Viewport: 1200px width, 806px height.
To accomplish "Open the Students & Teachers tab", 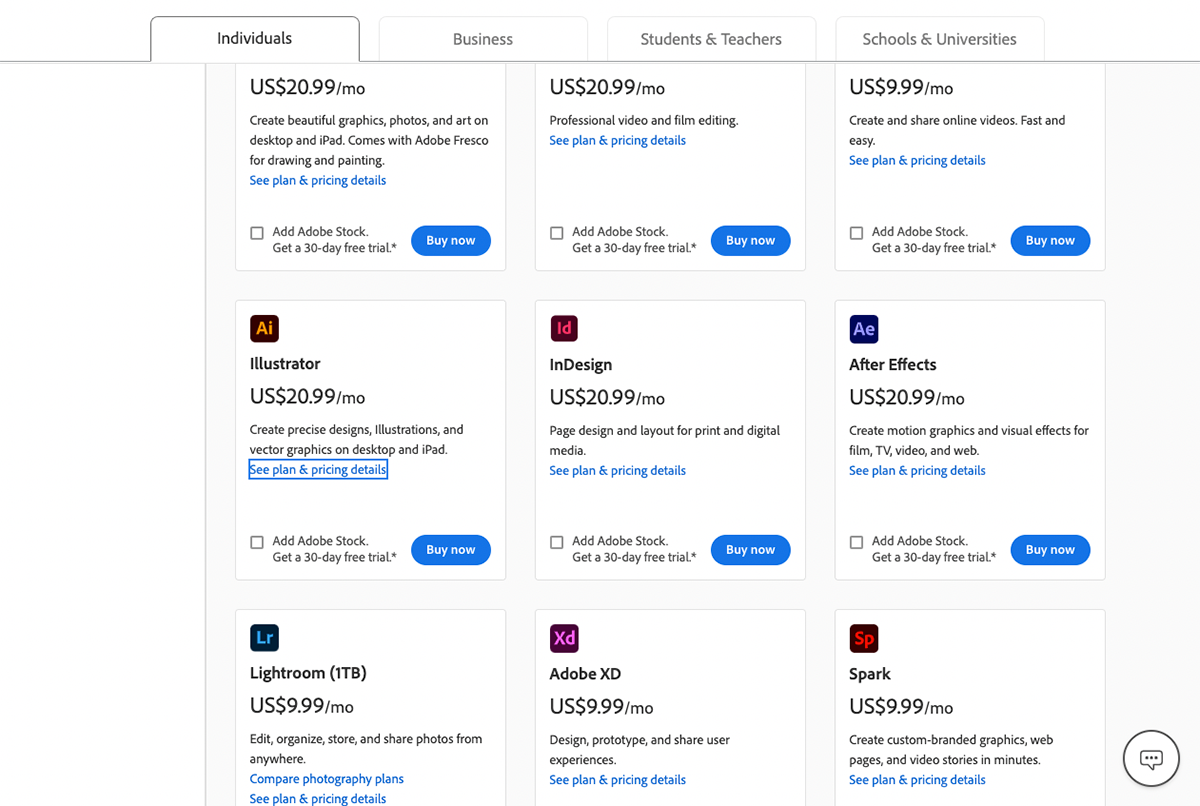I will click(x=711, y=38).
